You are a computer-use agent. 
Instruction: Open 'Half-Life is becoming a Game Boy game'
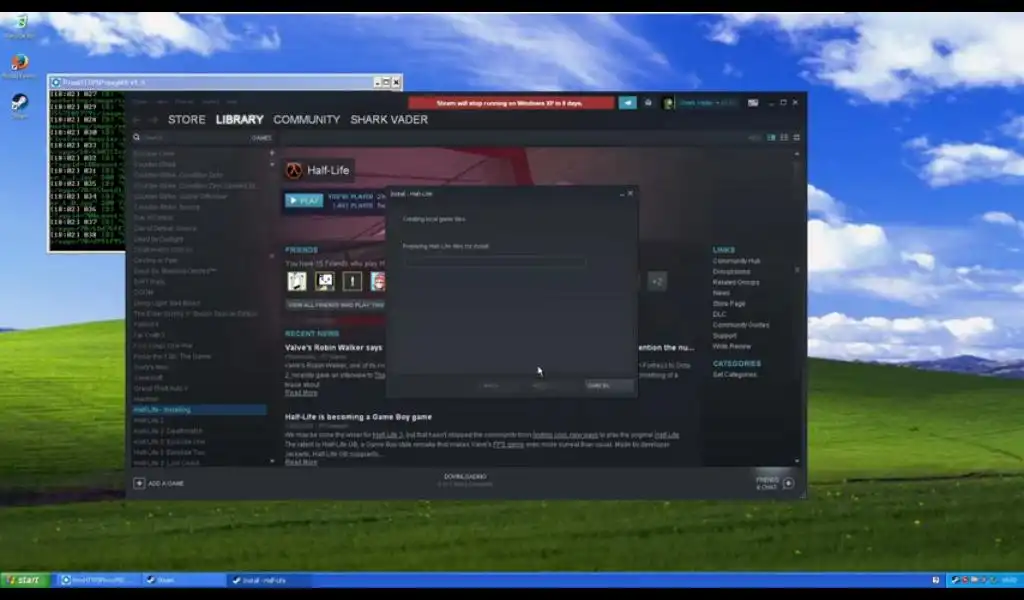(358, 417)
